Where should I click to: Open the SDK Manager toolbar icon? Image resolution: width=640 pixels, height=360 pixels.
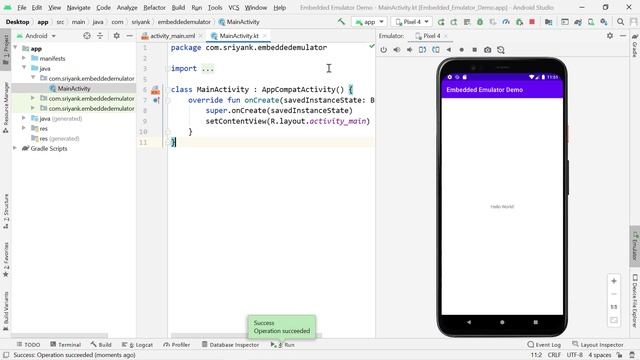pyautogui.click(x=604, y=22)
